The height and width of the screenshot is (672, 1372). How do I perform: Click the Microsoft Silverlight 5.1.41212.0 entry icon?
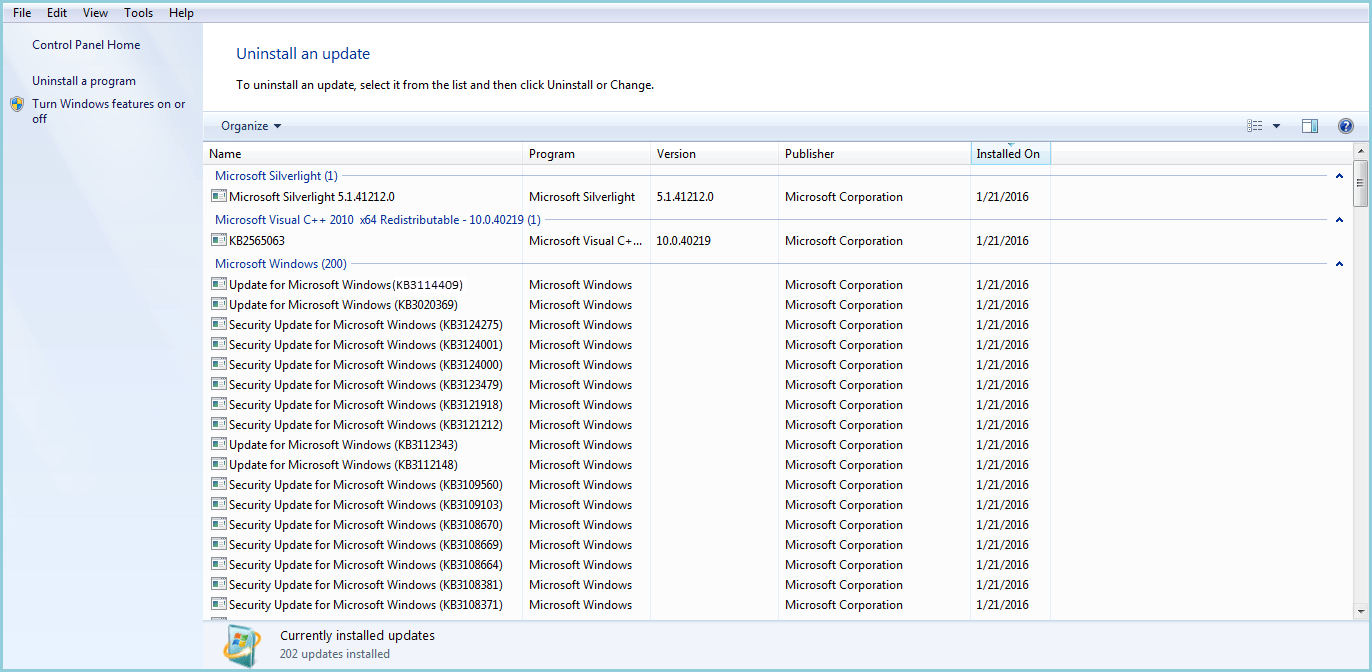click(x=219, y=197)
